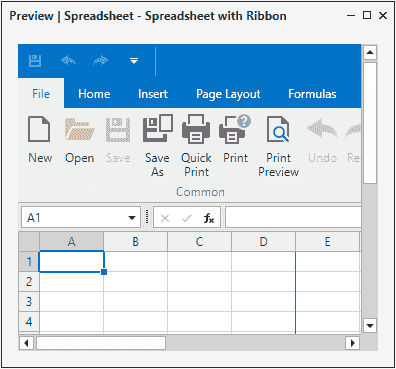
Task: Select column A header
Action: tap(71, 242)
